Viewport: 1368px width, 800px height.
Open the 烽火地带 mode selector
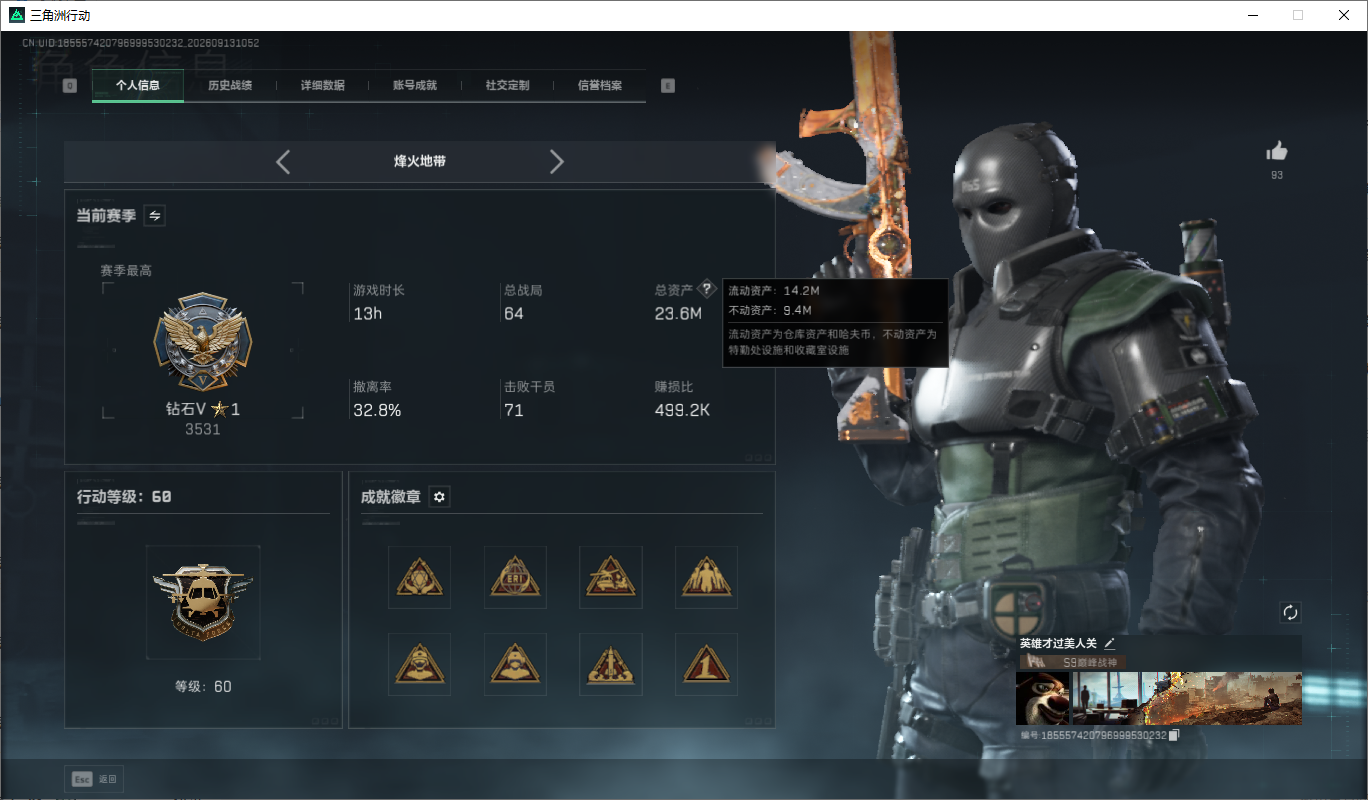click(420, 161)
